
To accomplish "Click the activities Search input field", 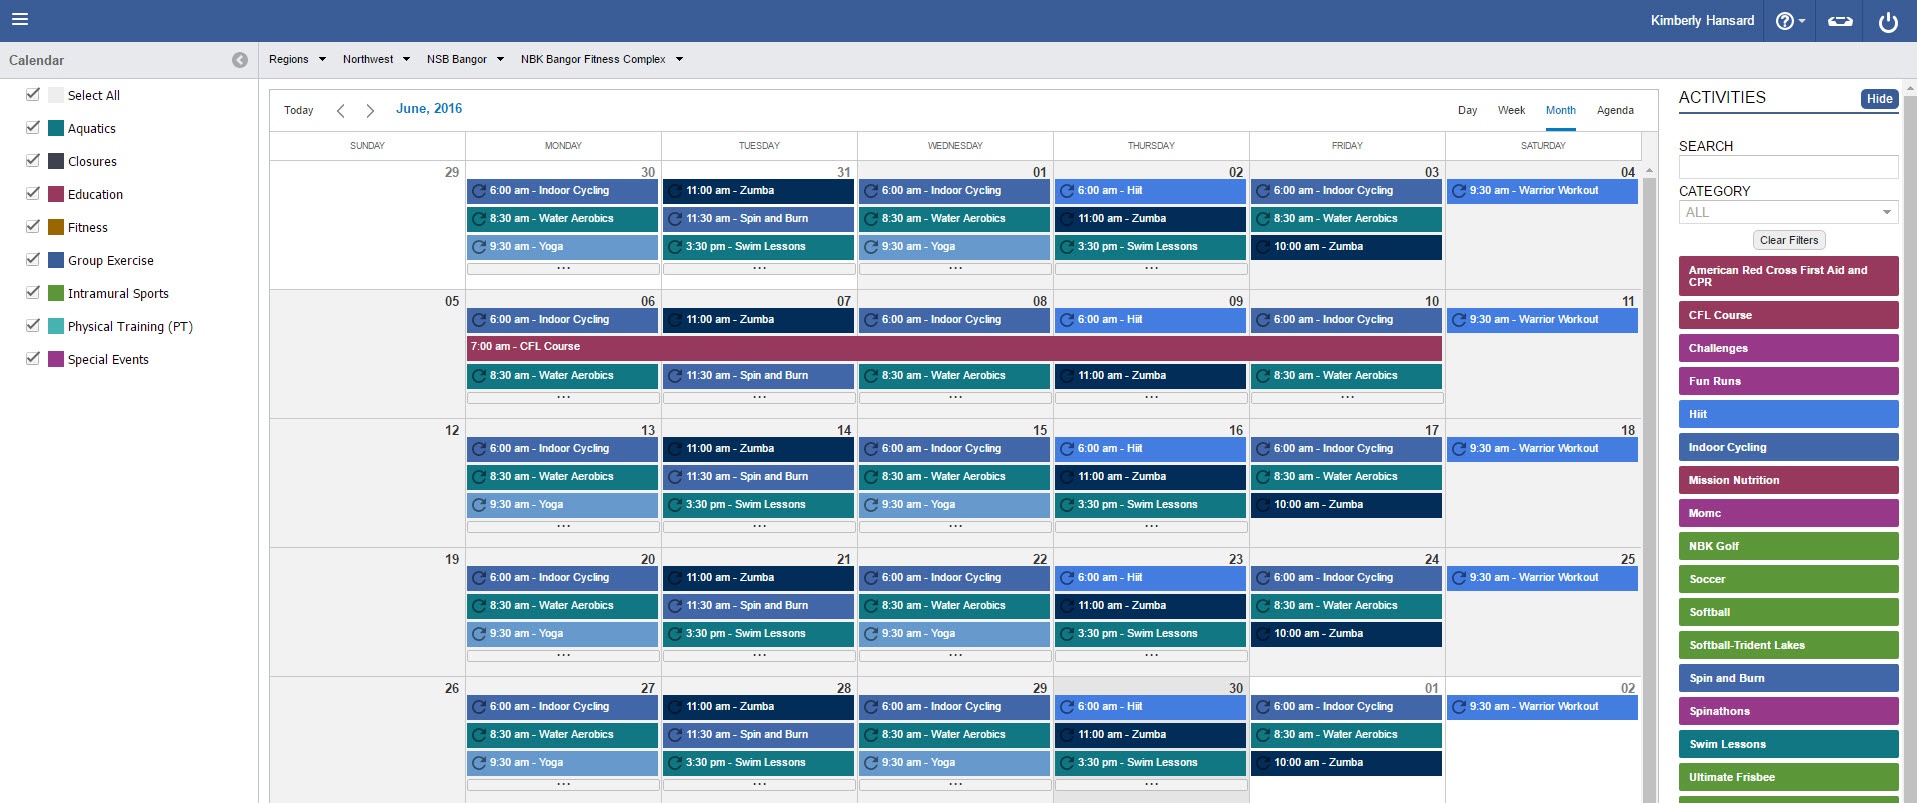I will (x=1788, y=167).
